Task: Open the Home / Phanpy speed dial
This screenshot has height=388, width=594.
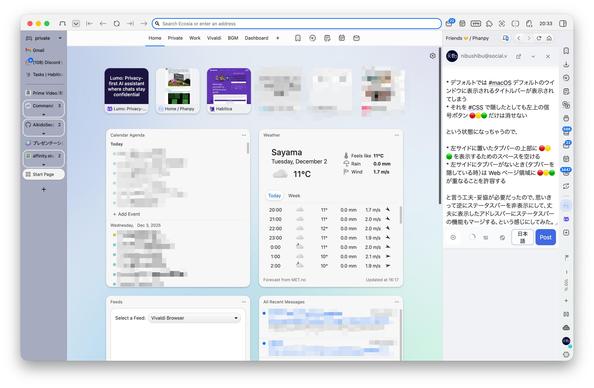Action: click(x=178, y=90)
